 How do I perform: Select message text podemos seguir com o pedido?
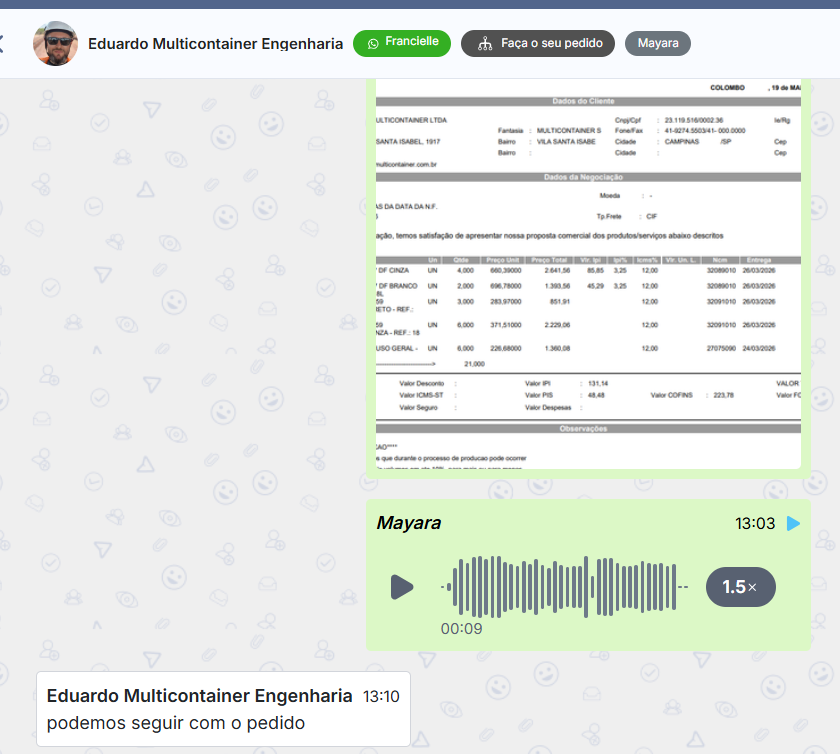[x=176, y=723]
